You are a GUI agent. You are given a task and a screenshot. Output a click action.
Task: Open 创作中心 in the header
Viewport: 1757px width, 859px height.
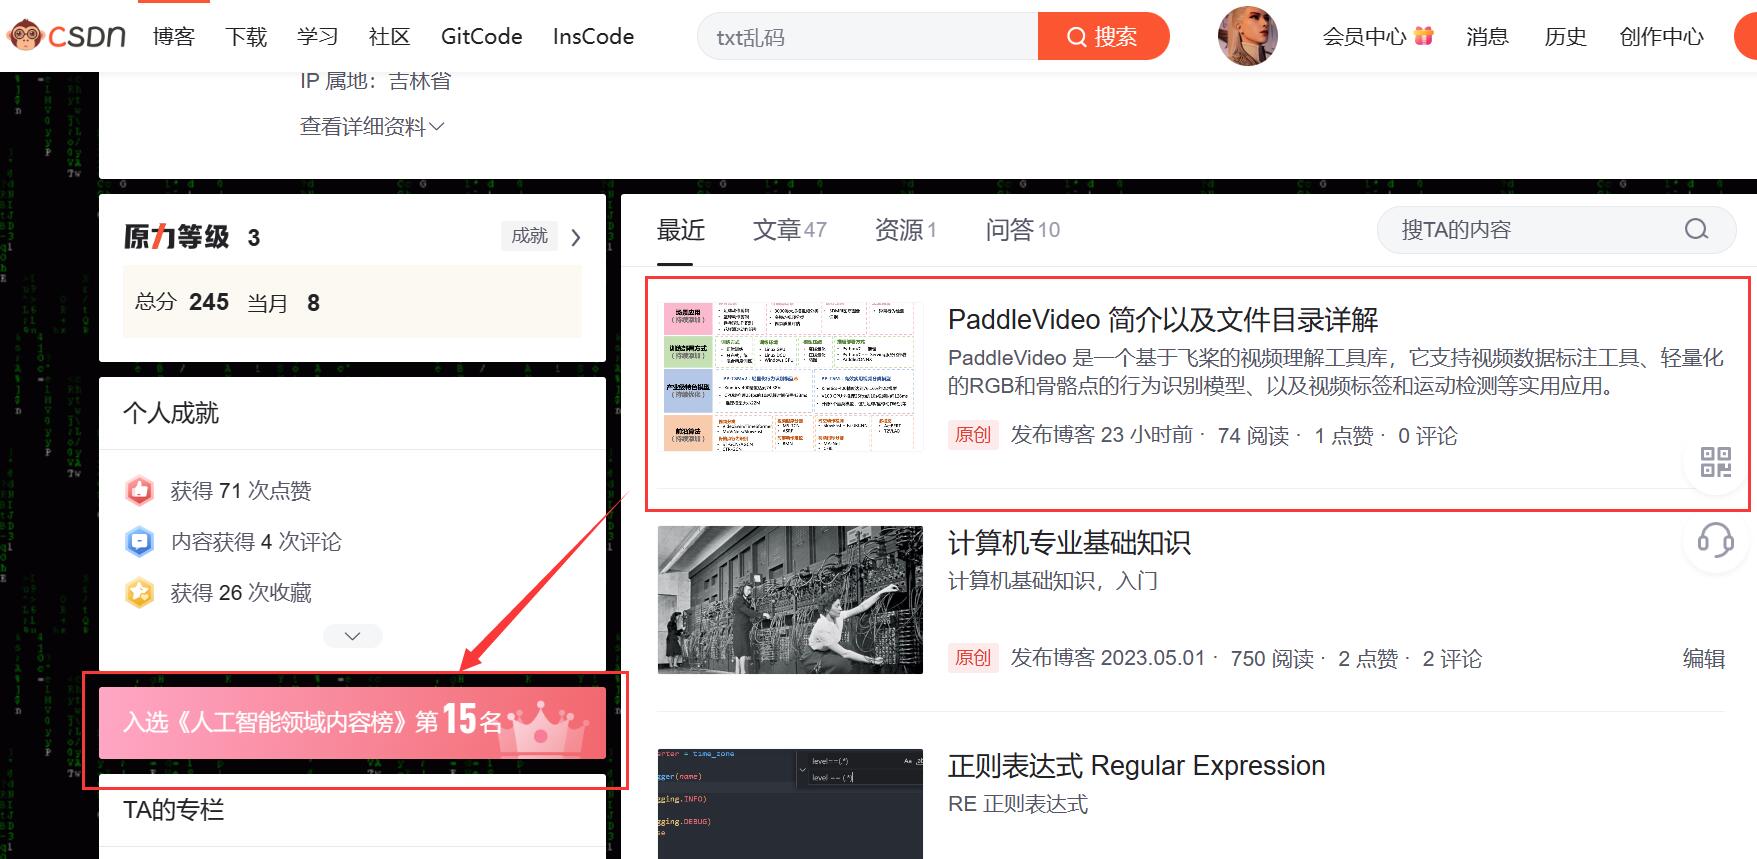tap(1661, 36)
